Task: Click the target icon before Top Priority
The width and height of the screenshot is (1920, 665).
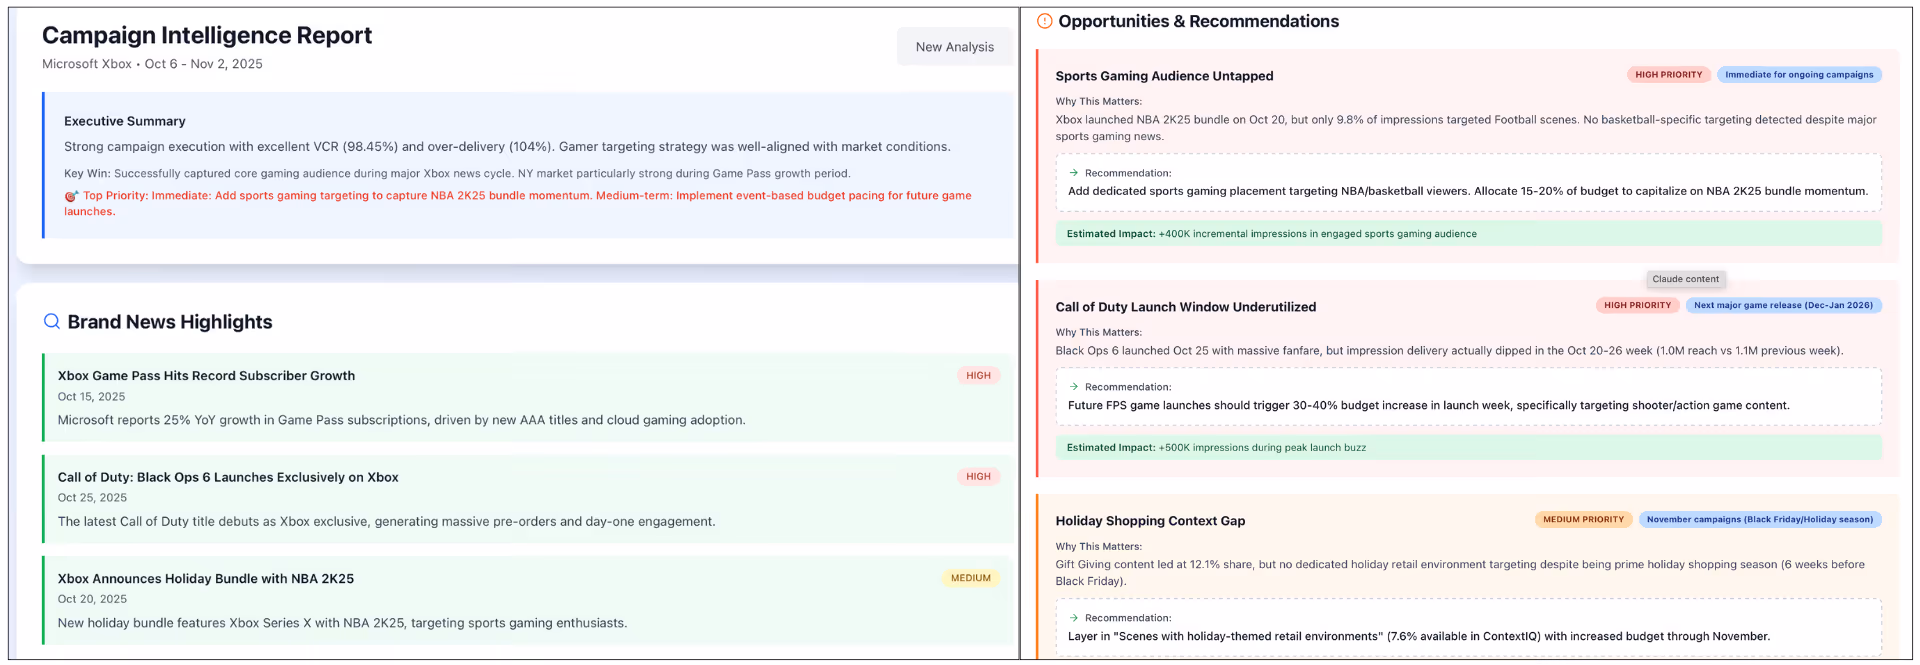Action: point(71,196)
